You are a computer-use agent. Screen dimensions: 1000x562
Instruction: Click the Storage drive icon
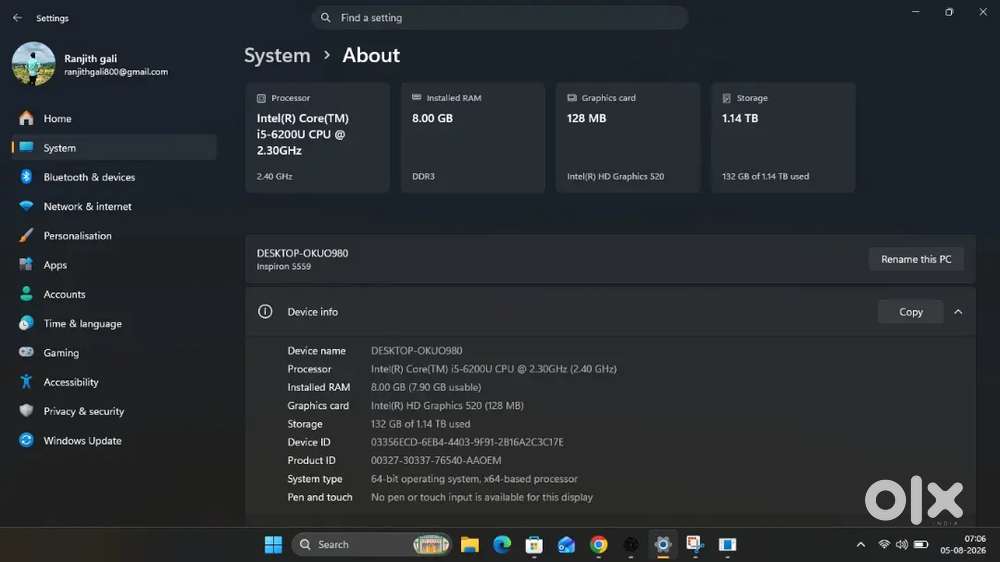pyautogui.click(x=726, y=98)
